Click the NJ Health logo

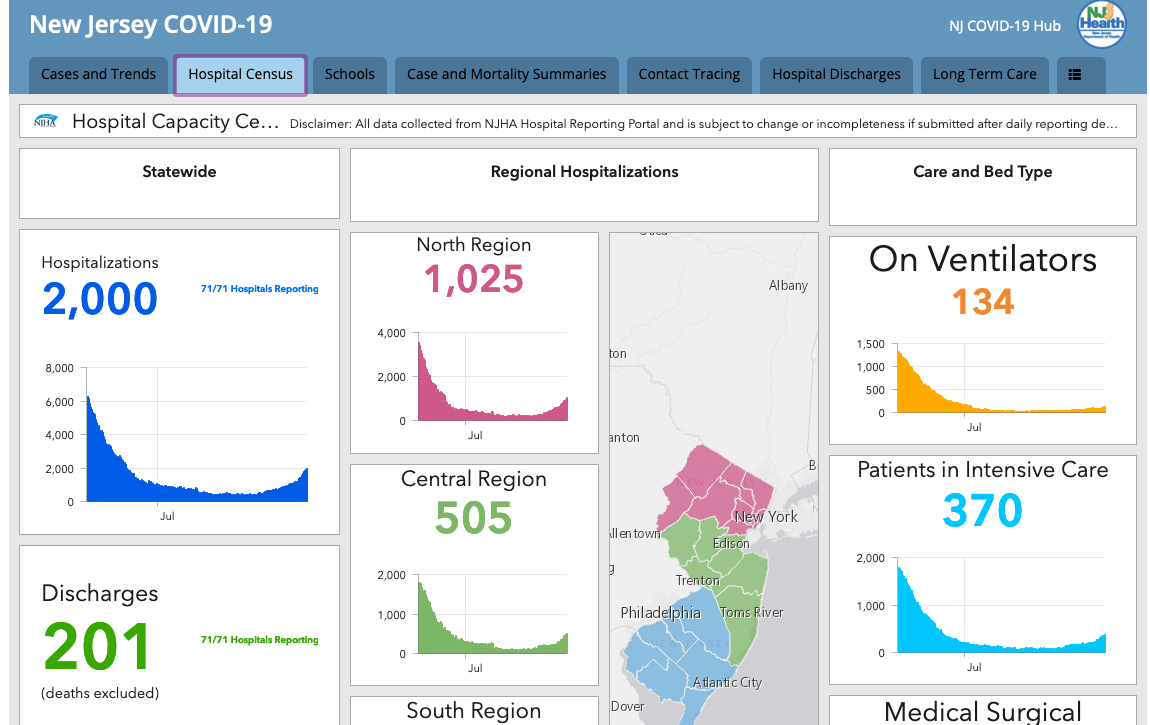point(1102,24)
